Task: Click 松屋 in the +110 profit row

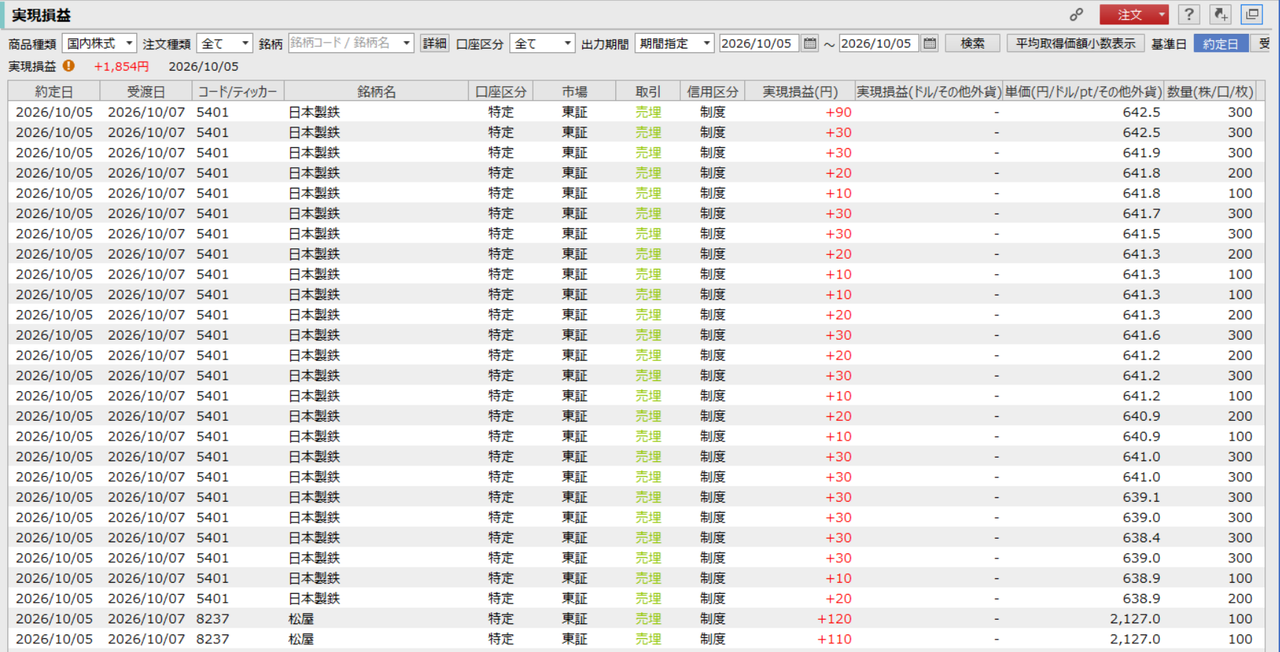Action: pyautogui.click(x=301, y=639)
